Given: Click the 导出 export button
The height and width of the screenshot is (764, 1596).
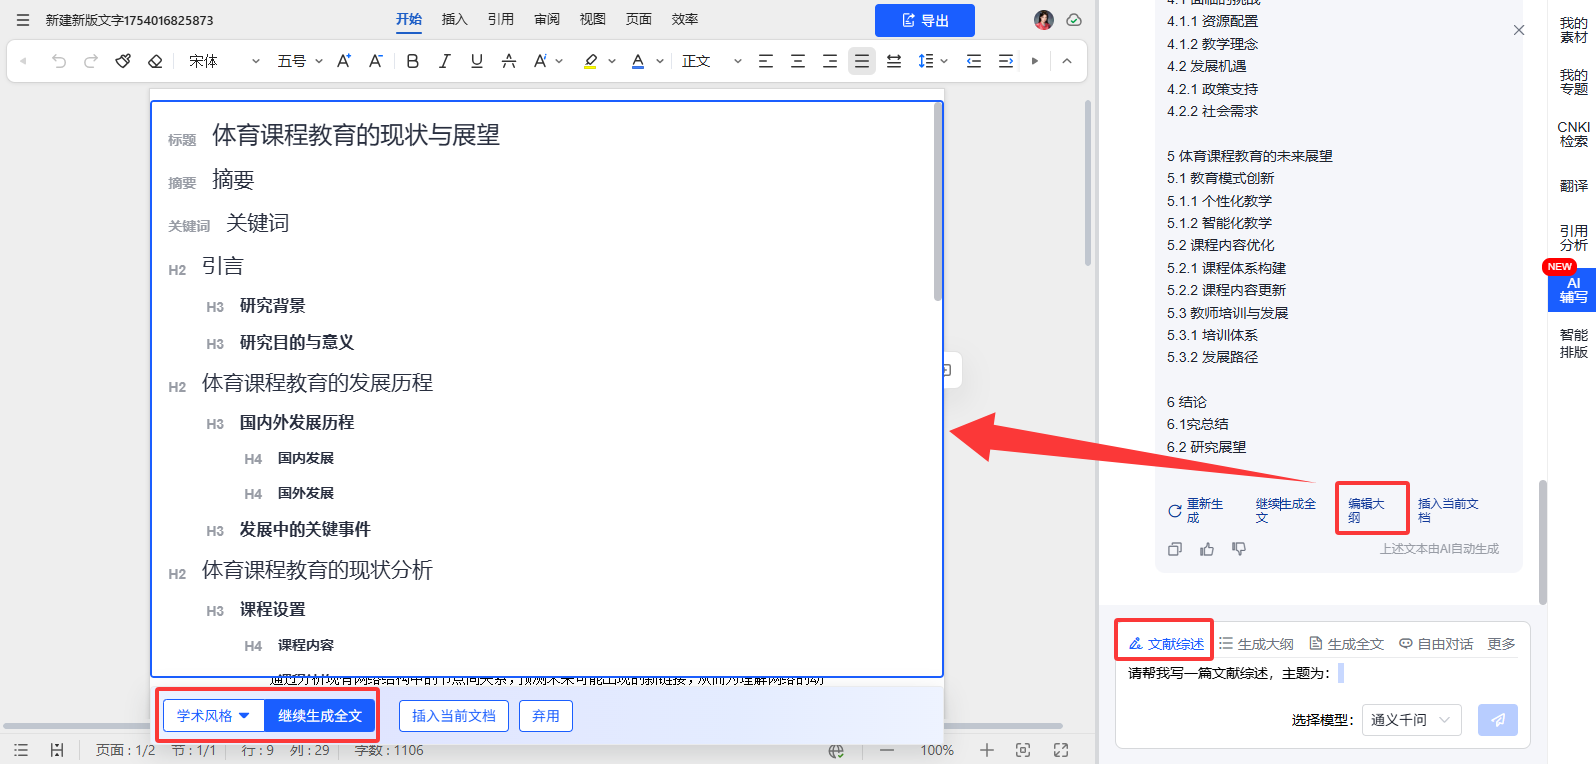Looking at the screenshot, I should pyautogui.click(x=924, y=20).
